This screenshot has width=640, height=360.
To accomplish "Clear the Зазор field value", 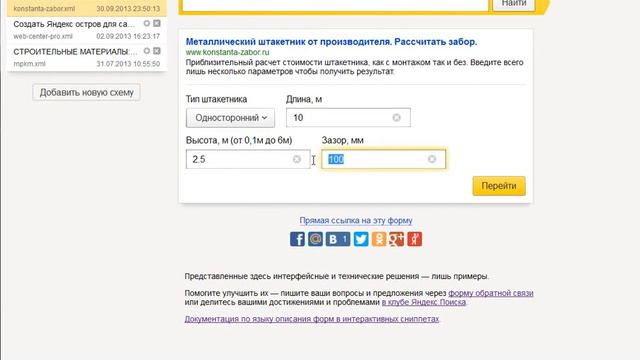I will [x=432, y=159].
